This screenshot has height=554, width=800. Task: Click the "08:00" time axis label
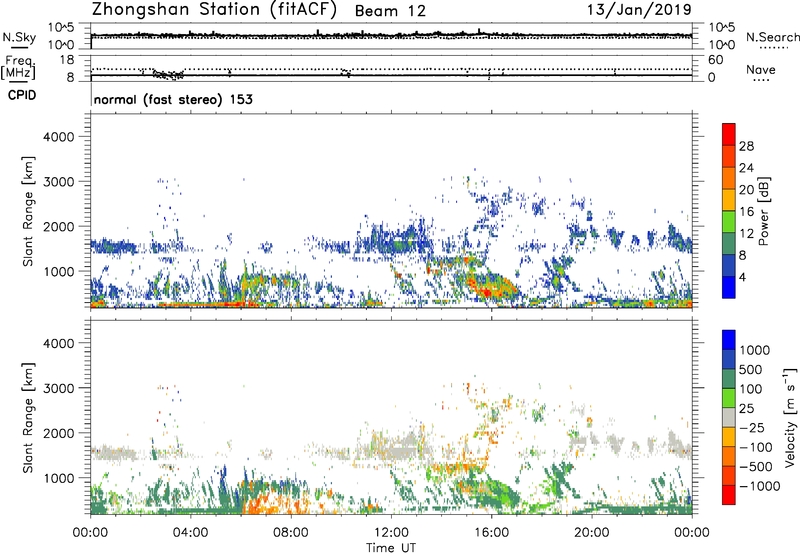291,533
